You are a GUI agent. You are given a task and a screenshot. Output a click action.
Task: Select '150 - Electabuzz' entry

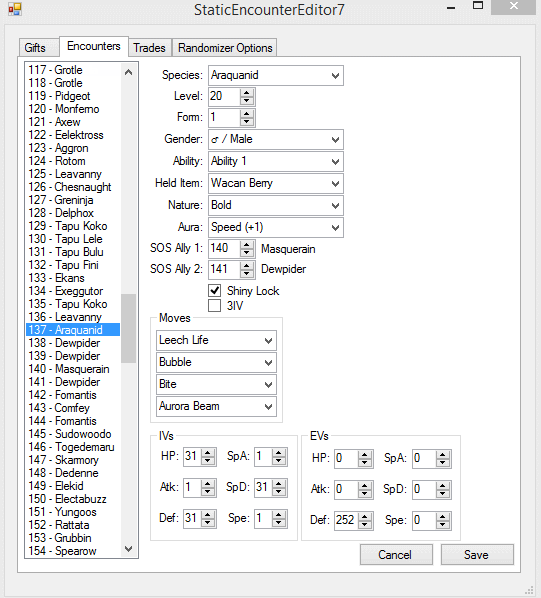point(73,499)
